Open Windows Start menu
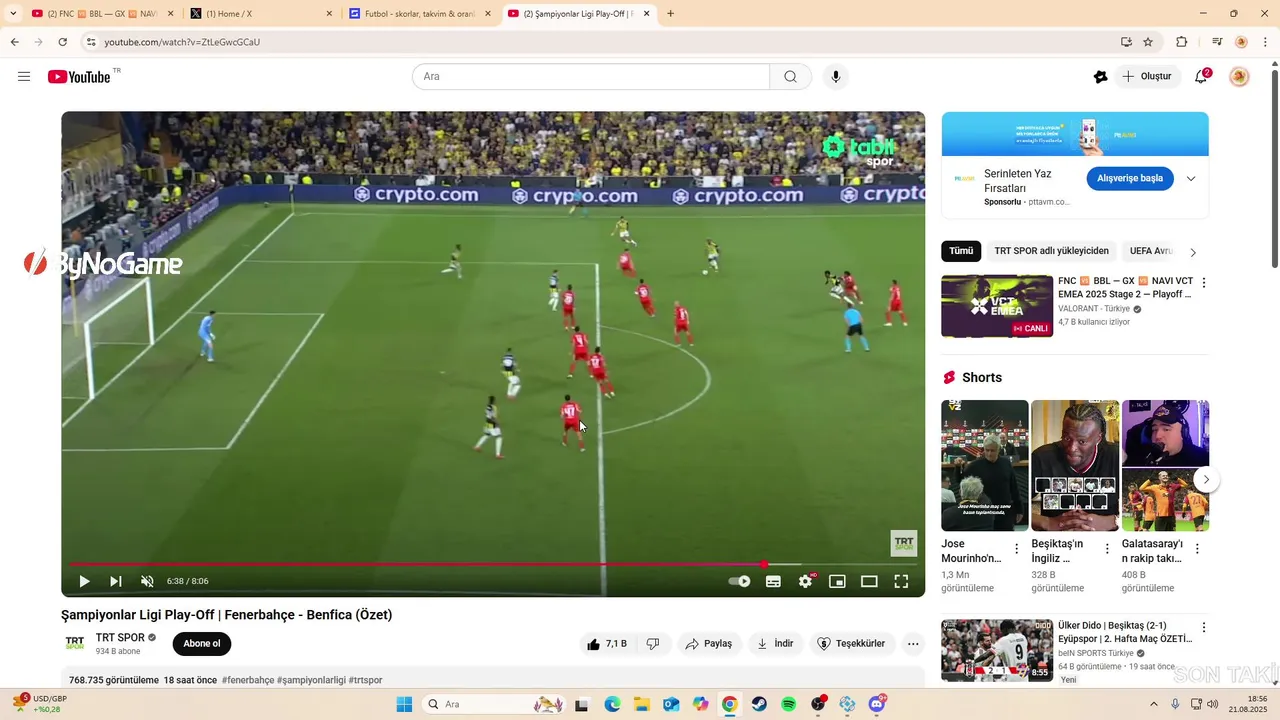The image size is (1280, 720). click(x=404, y=705)
